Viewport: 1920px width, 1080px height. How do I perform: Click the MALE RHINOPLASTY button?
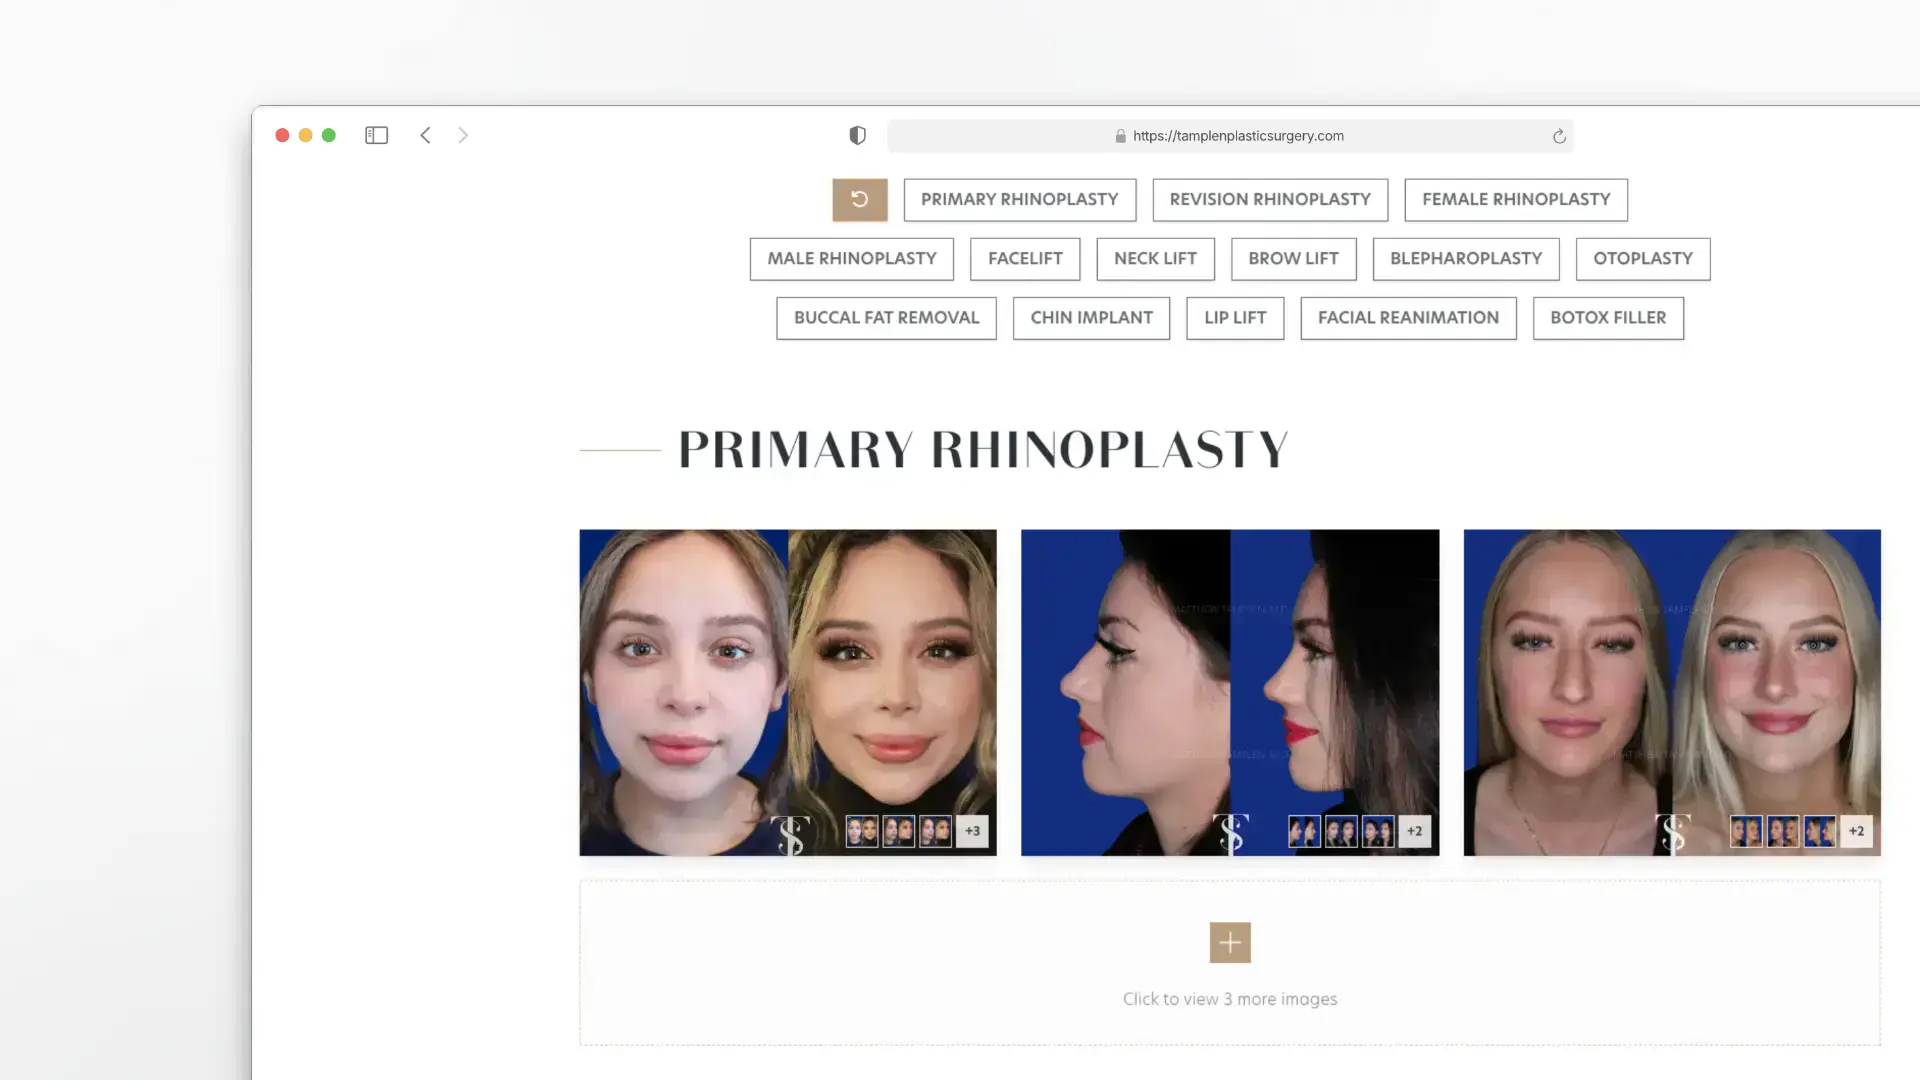click(851, 258)
